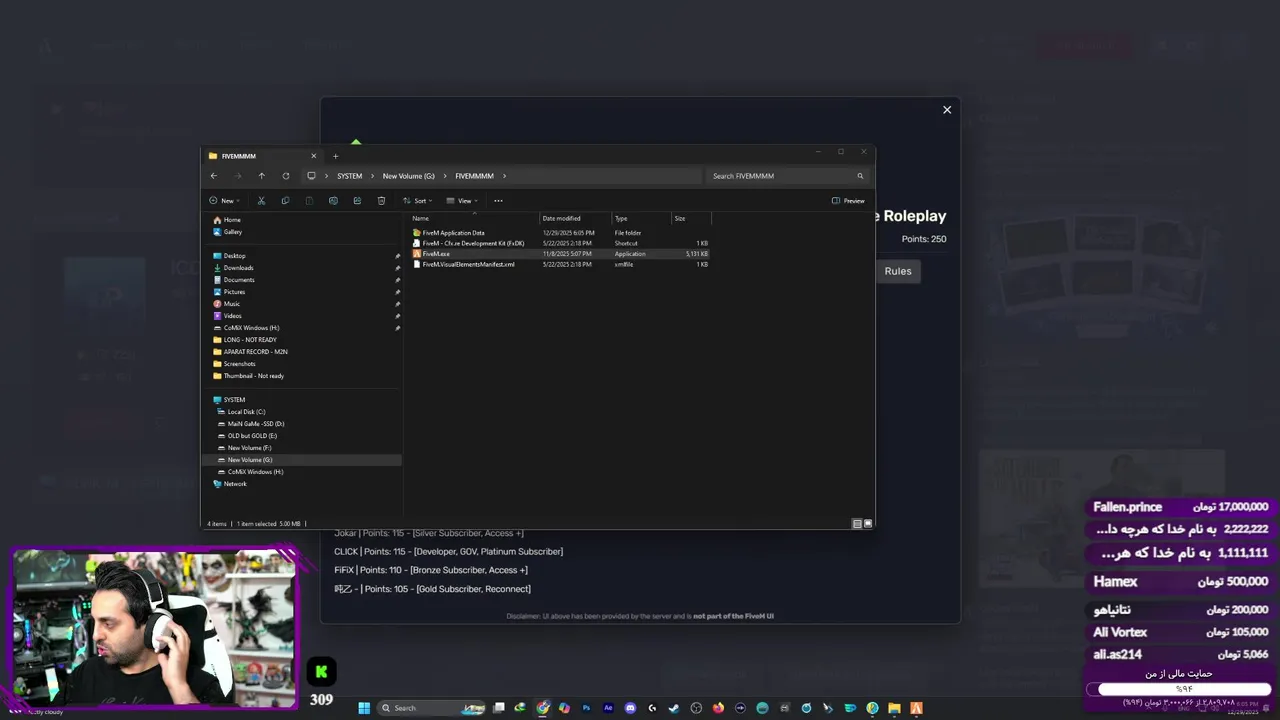Sort by the Size column header
Screen dimensions: 1280x720
pos(691,218)
